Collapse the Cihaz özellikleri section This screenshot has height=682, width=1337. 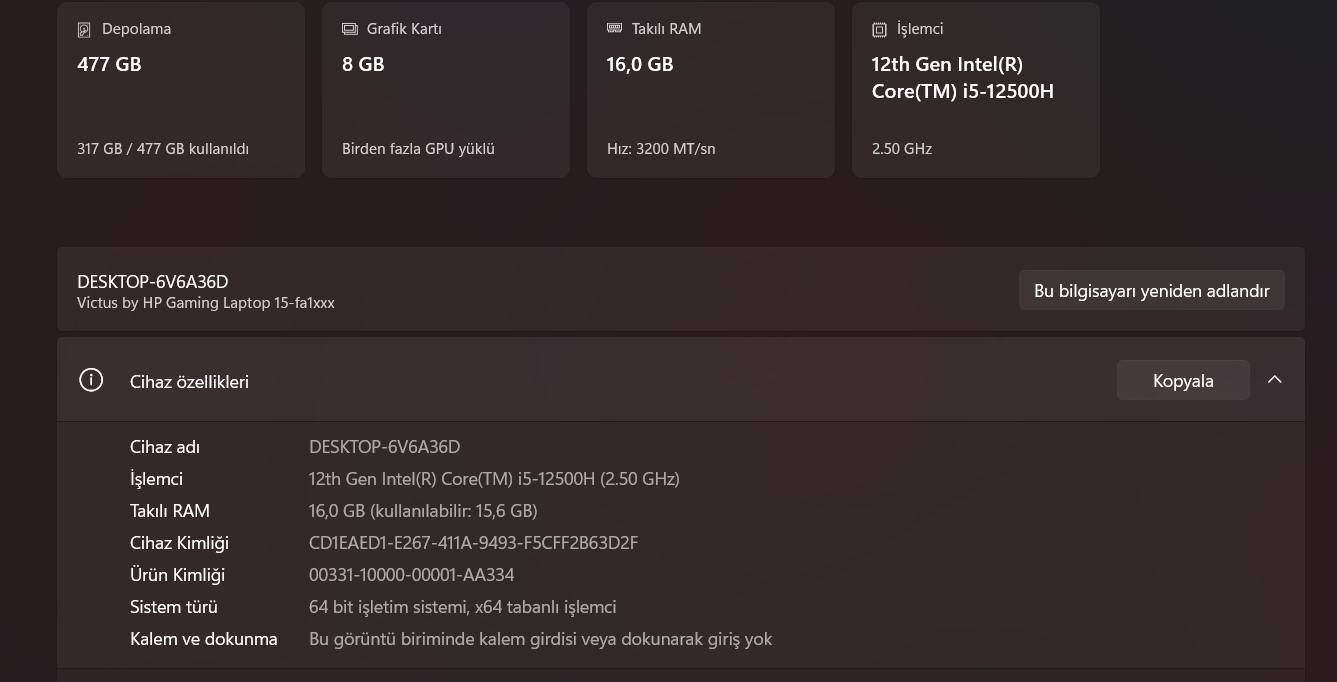tap(1274, 380)
